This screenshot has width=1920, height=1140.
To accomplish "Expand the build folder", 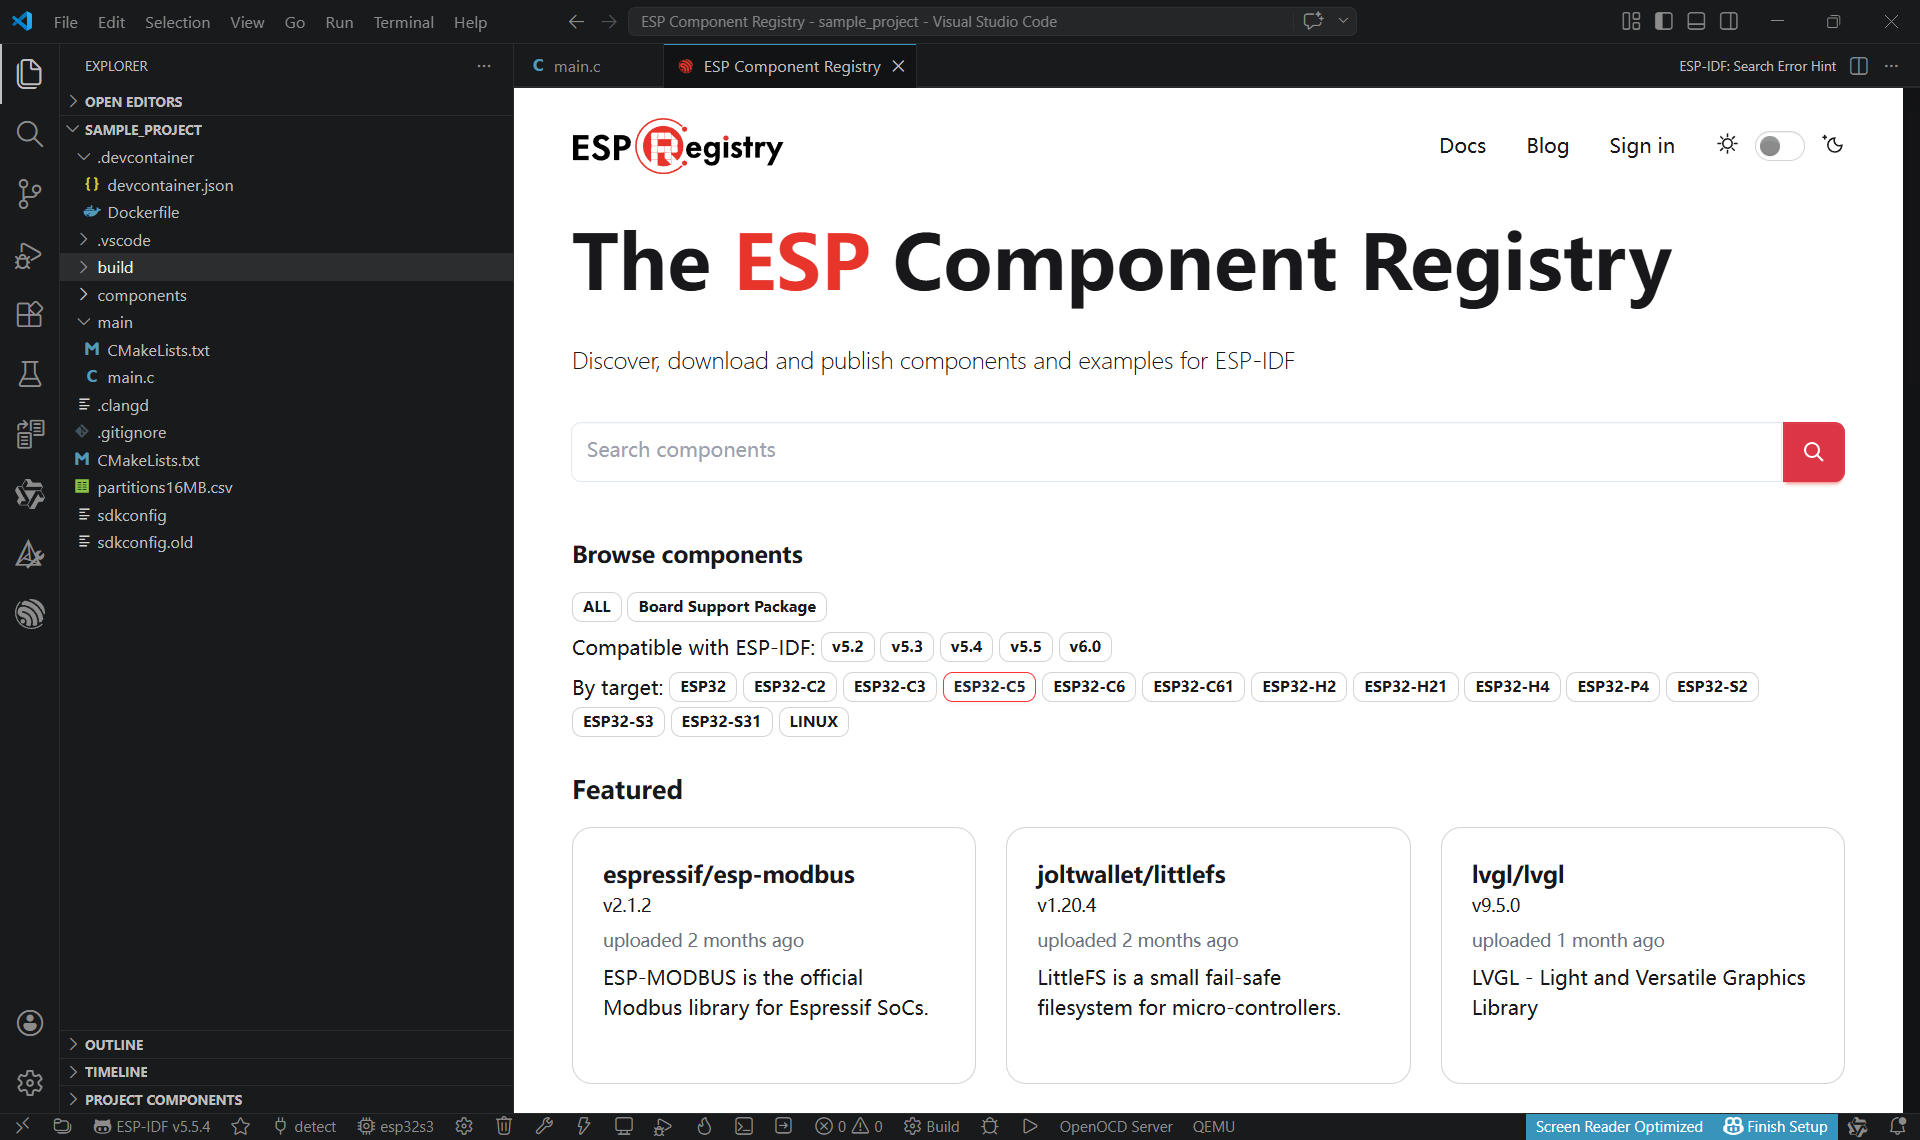I will point(115,268).
